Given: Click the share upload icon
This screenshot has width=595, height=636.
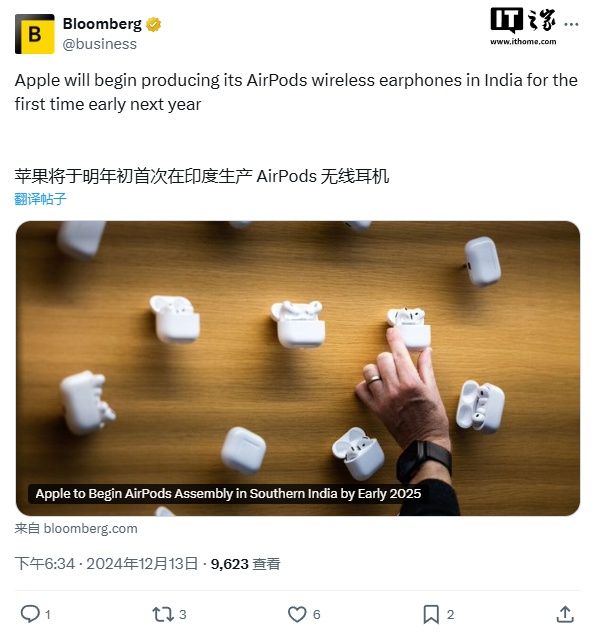Looking at the screenshot, I should point(565,614).
